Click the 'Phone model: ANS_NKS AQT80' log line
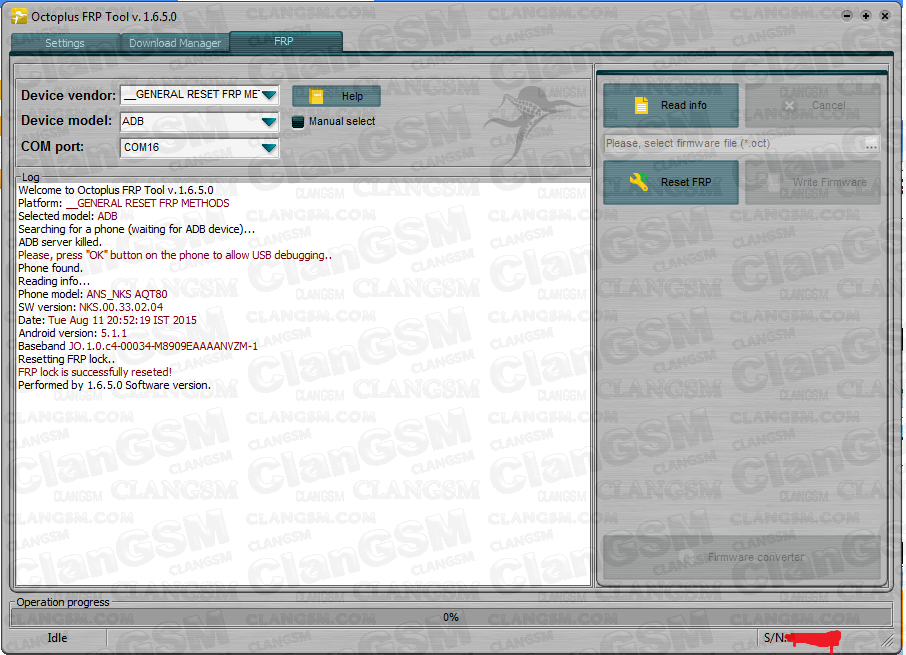Image resolution: width=906 pixels, height=655 pixels. (92, 294)
